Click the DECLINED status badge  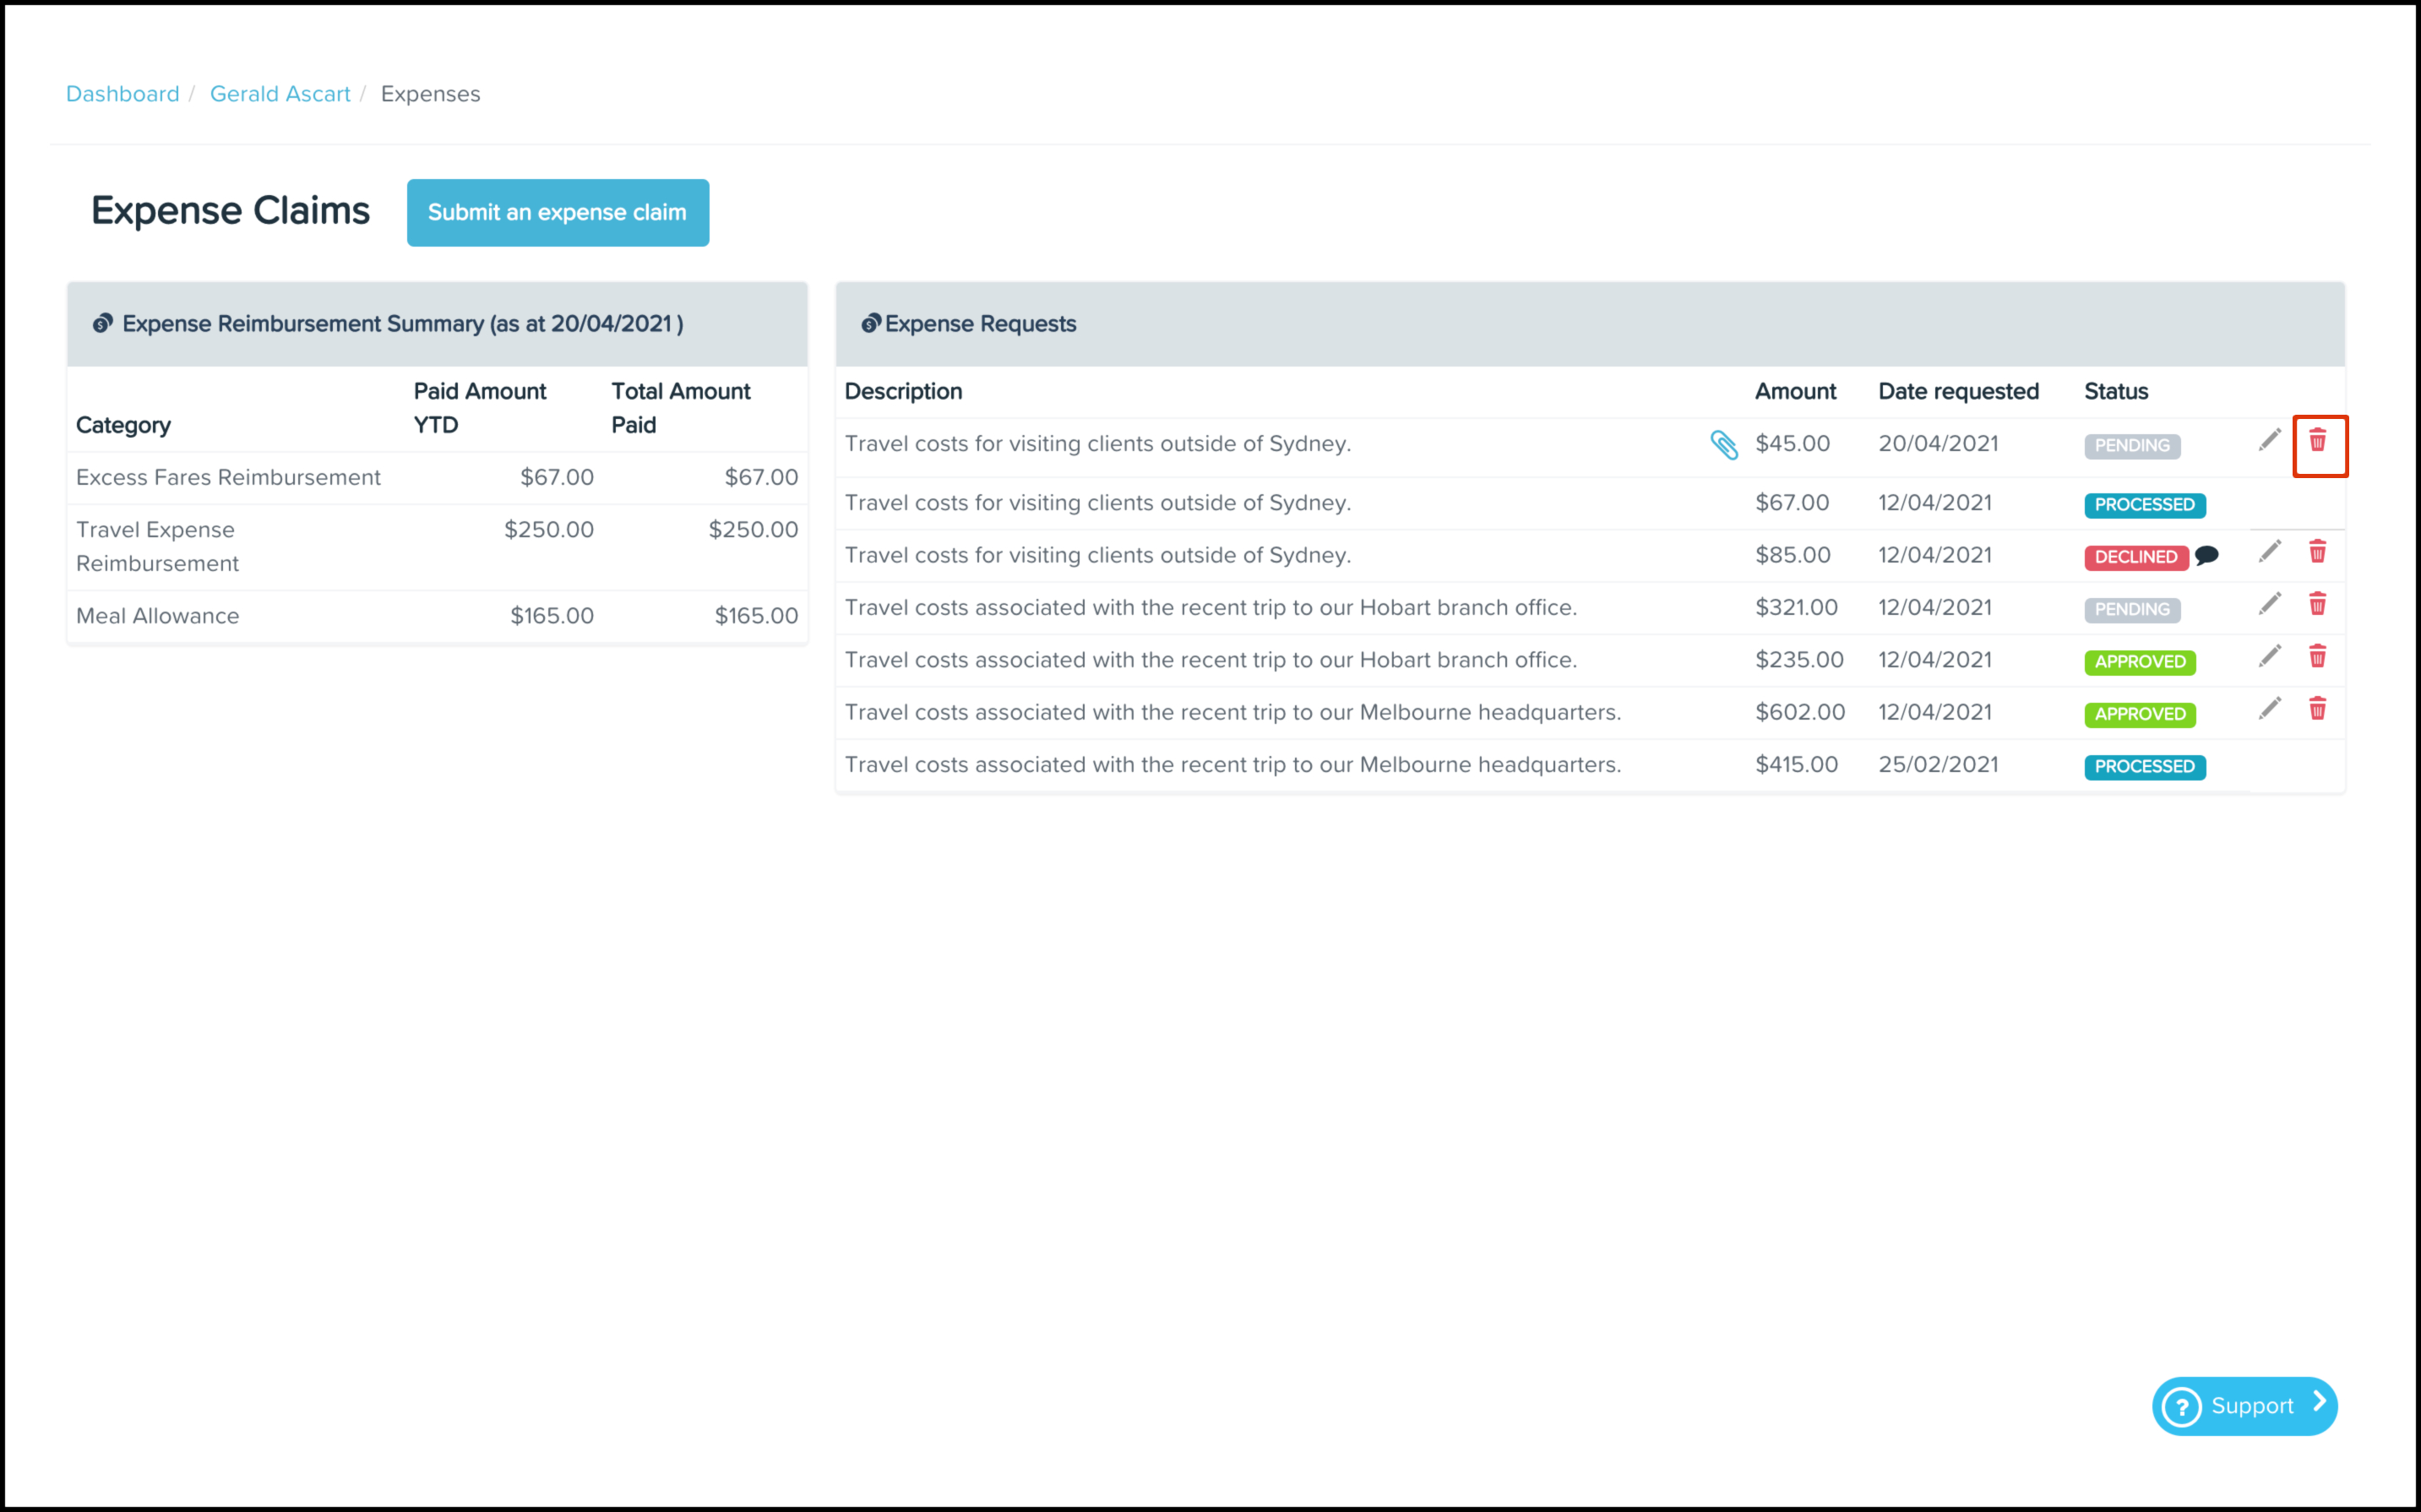(2135, 557)
